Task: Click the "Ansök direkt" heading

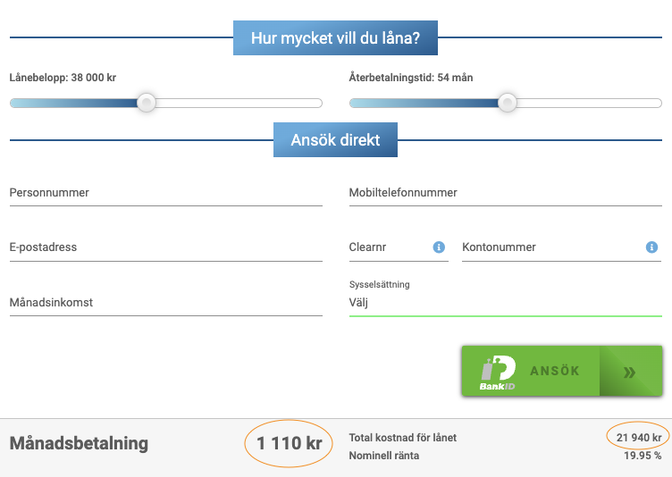Action: point(335,141)
